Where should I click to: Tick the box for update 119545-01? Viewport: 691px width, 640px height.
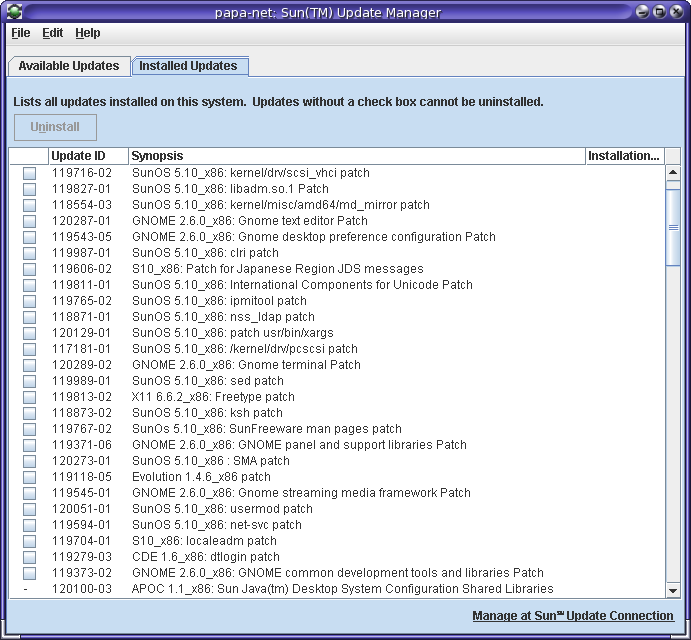[30, 493]
